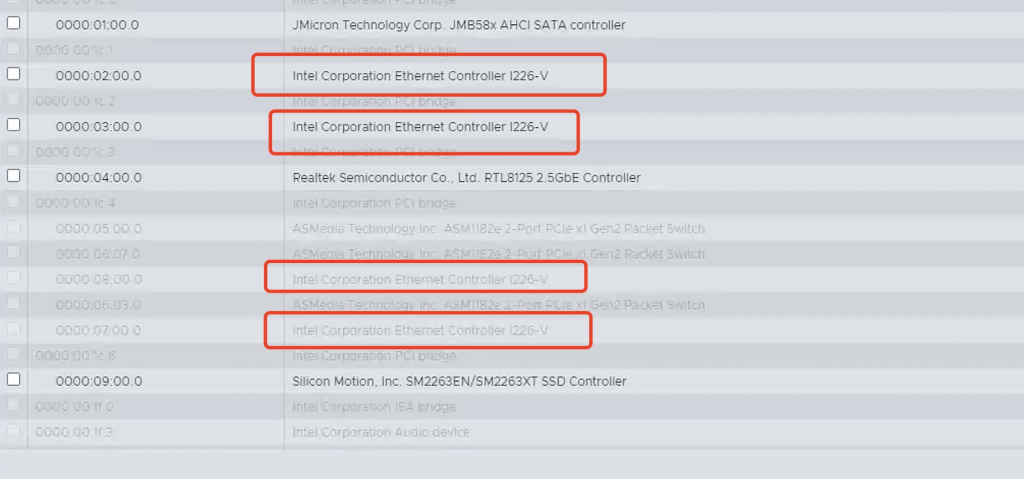The width and height of the screenshot is (1024, 479).
Task: Click the JMicron JMB58x AHCI SATA controller name
Action: pos(458,25)
